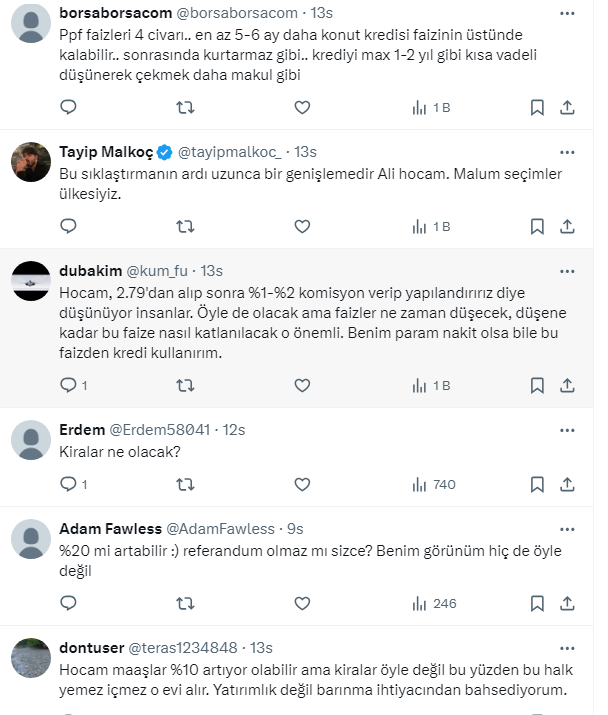Retweet Tayip Malkoç's reply

point(185,227)
